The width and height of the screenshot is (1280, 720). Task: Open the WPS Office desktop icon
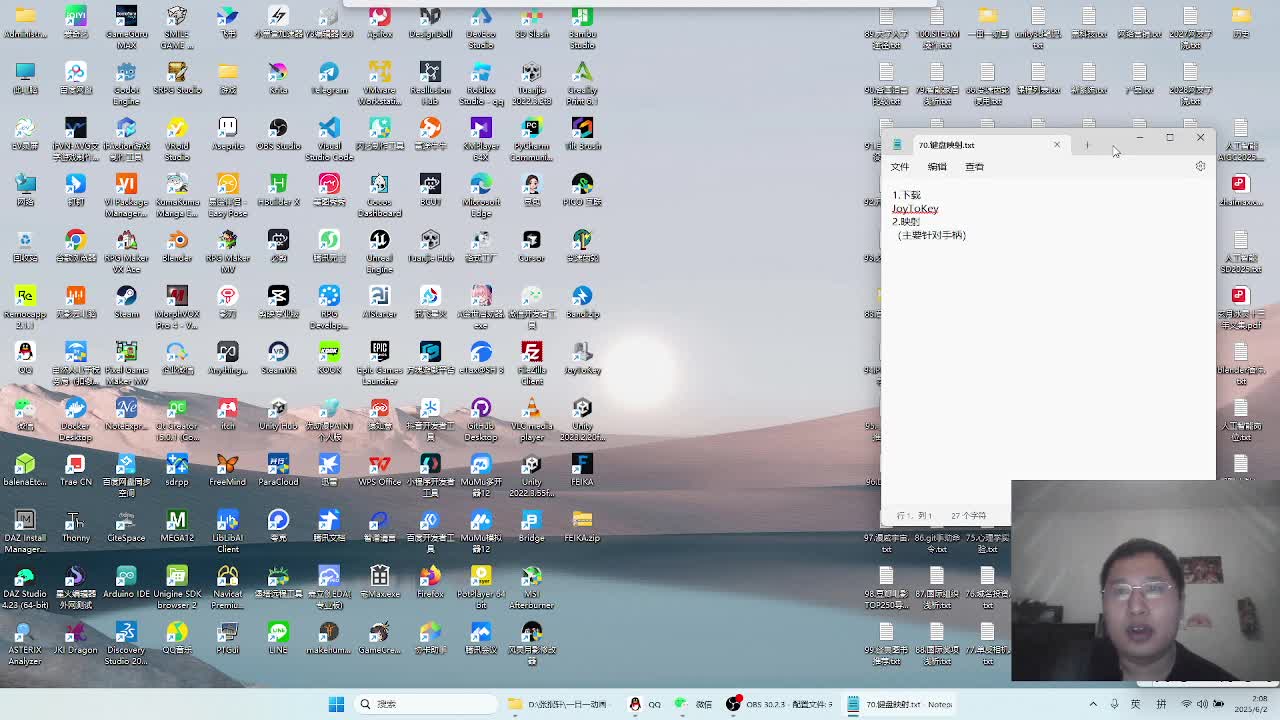tap(379, 470)
